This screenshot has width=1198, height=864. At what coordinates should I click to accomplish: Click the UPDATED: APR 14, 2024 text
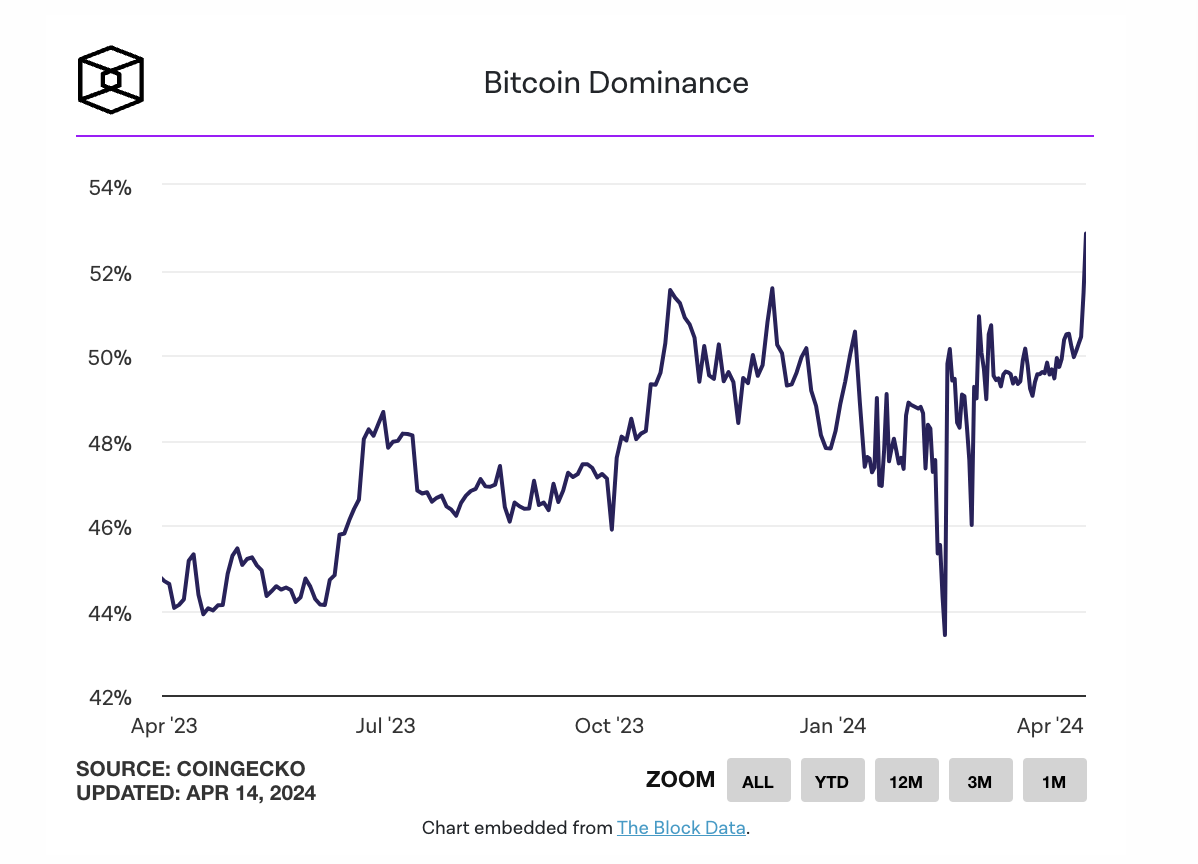(x=196, y=794)
